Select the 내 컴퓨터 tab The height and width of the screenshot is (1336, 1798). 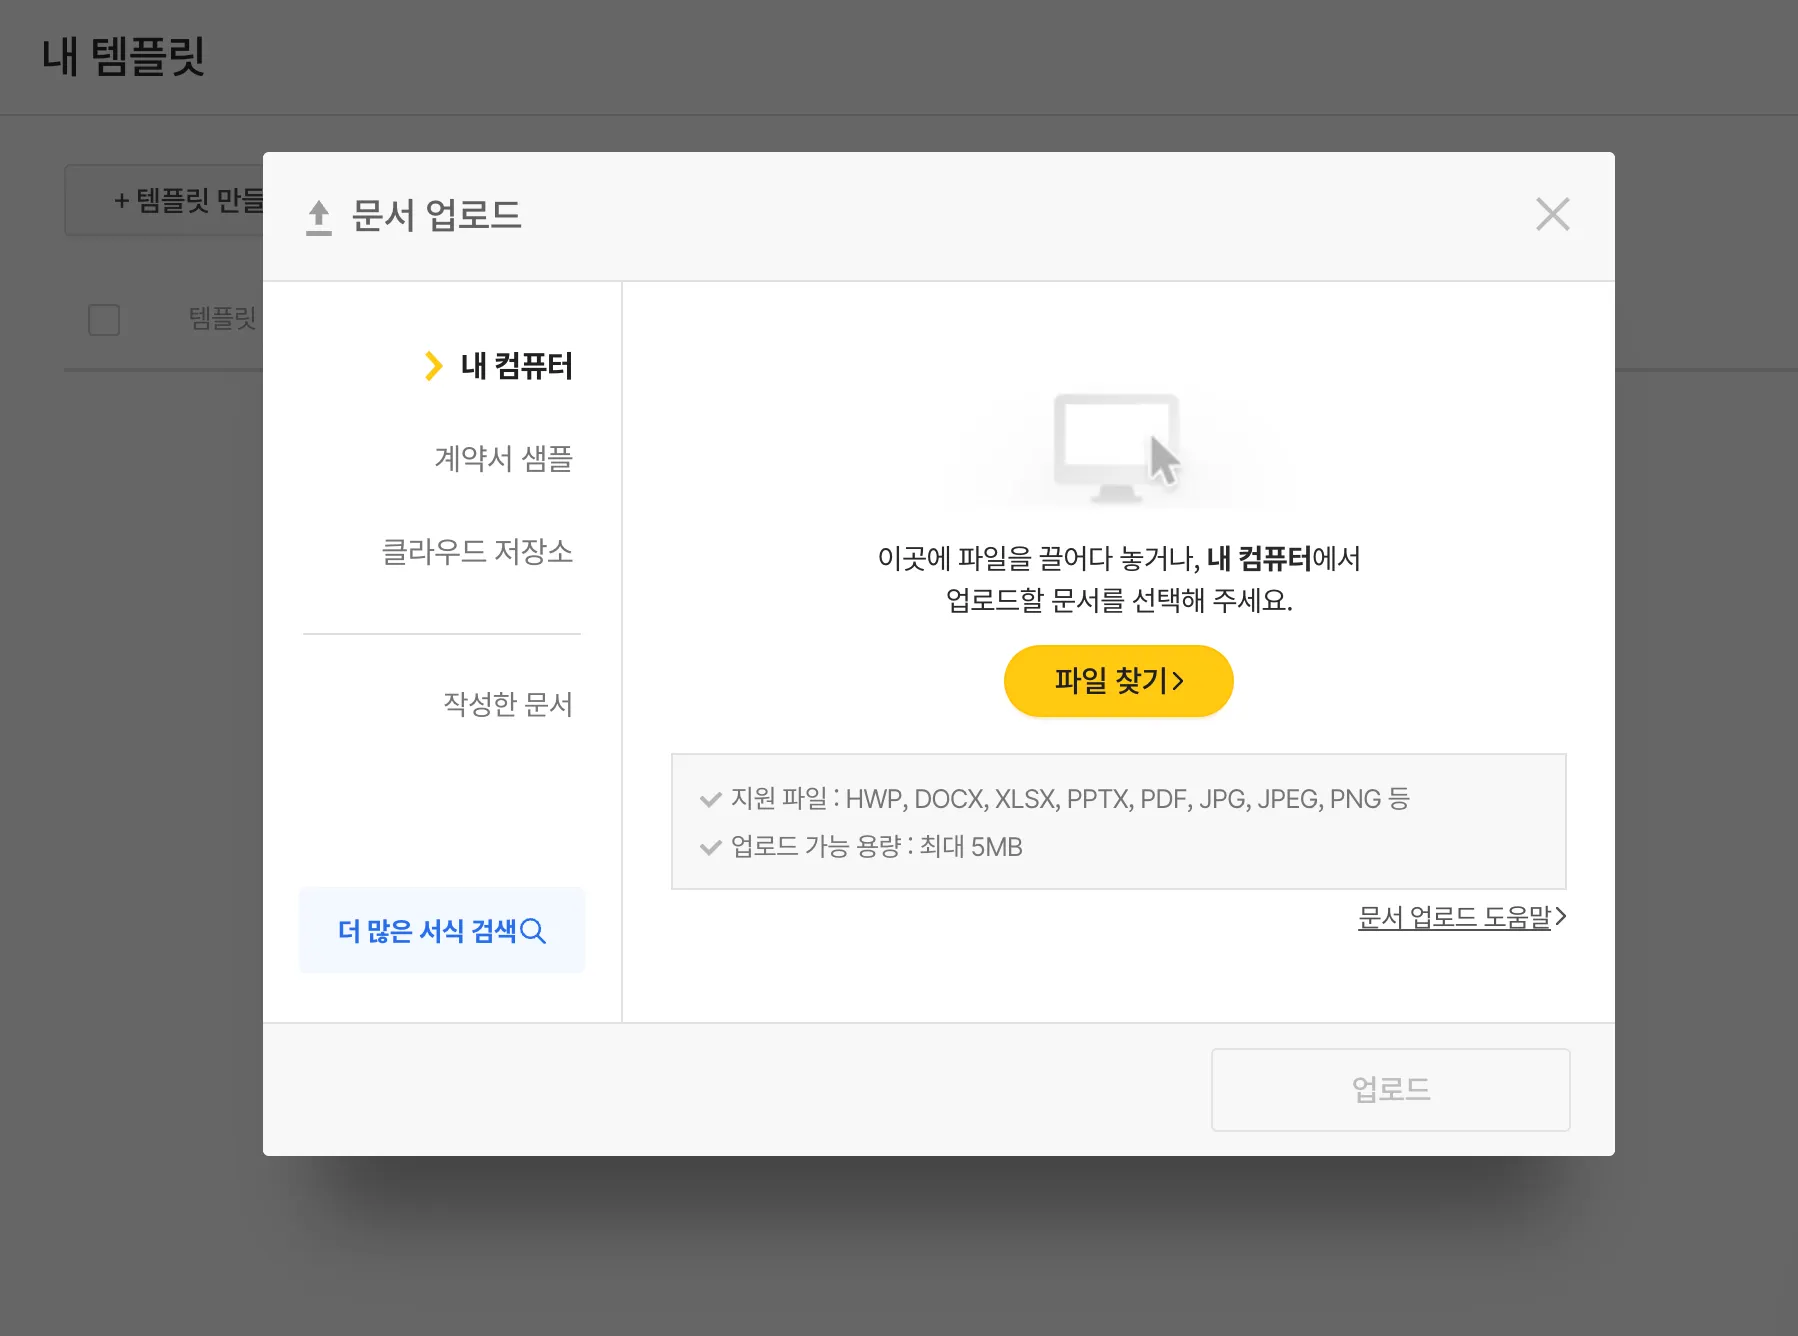point(516,366)
